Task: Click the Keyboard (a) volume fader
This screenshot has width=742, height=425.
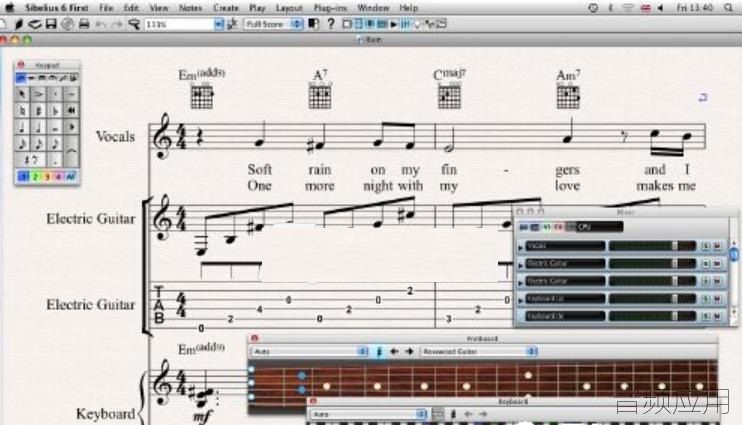Action: point(675,299)
